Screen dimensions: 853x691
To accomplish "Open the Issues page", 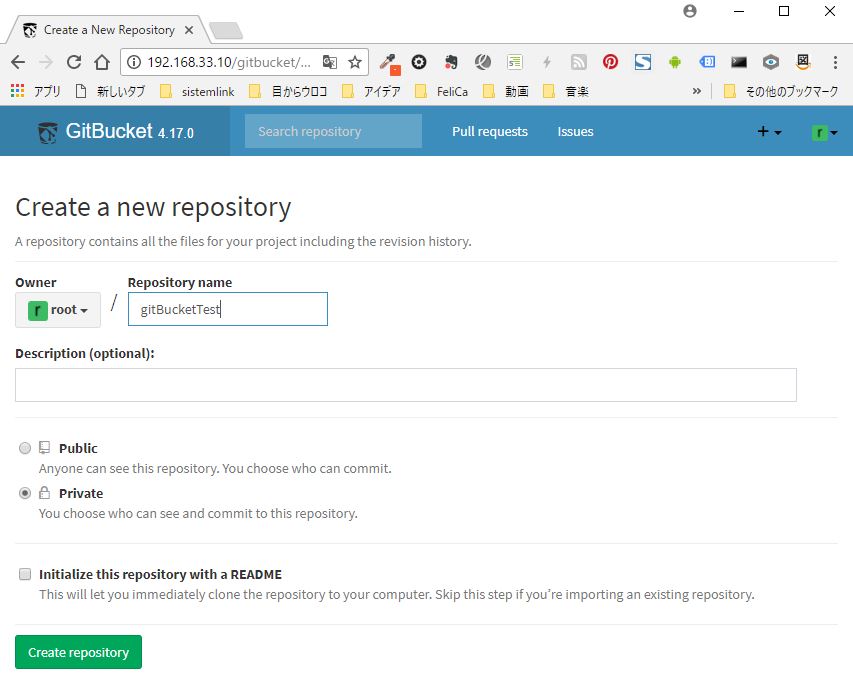I will click(x=575, y=132).
